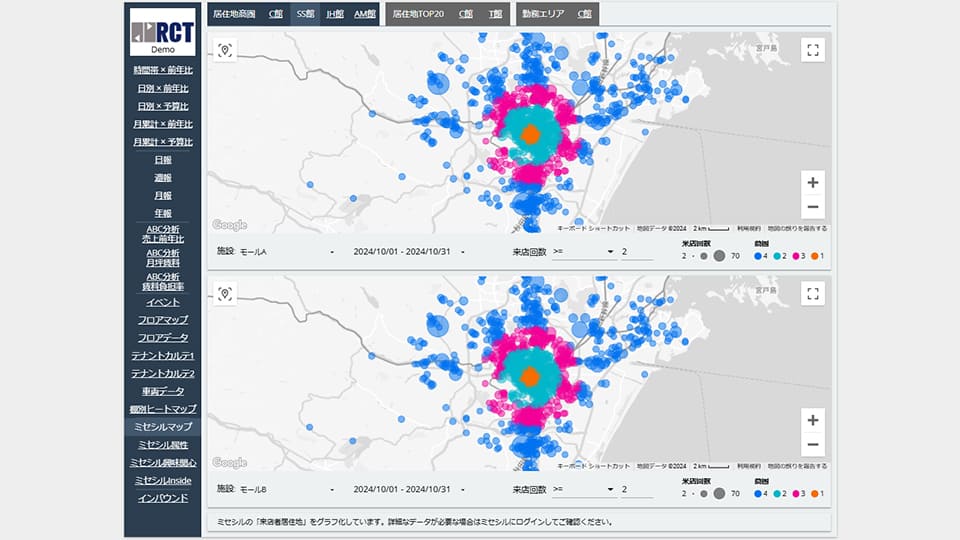Click the location marker icon on top map
Viewport: 960px width, 540px height.
coord(225,51)
